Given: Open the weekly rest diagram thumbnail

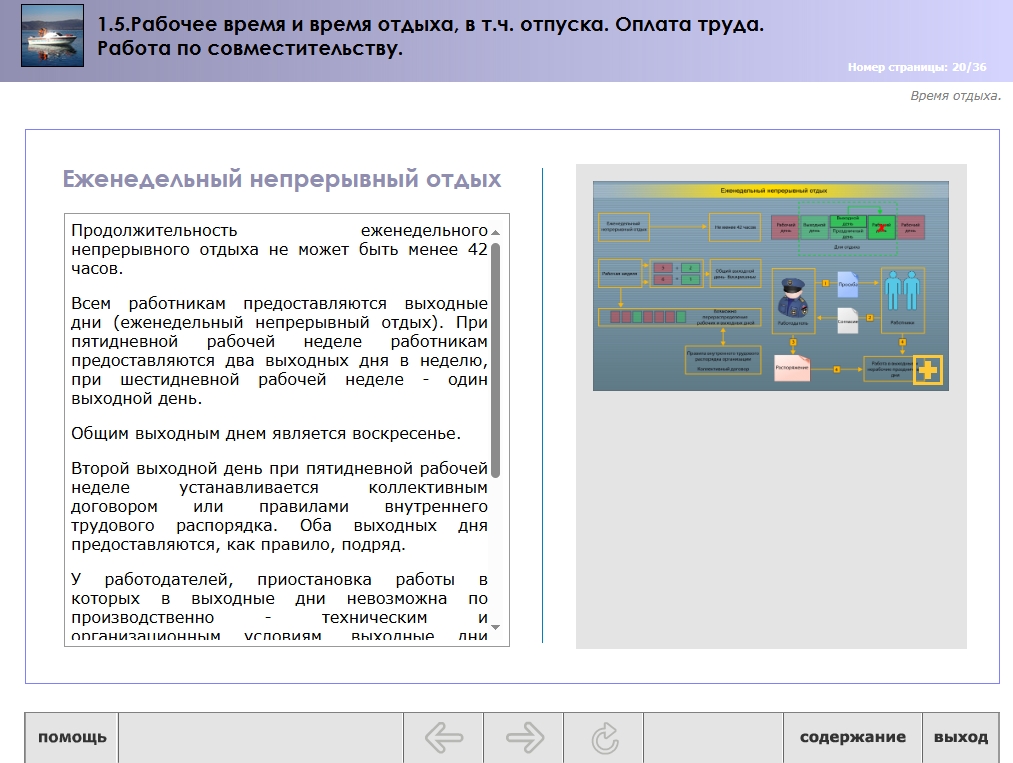Looking at the screenshot, I should 771,286.
